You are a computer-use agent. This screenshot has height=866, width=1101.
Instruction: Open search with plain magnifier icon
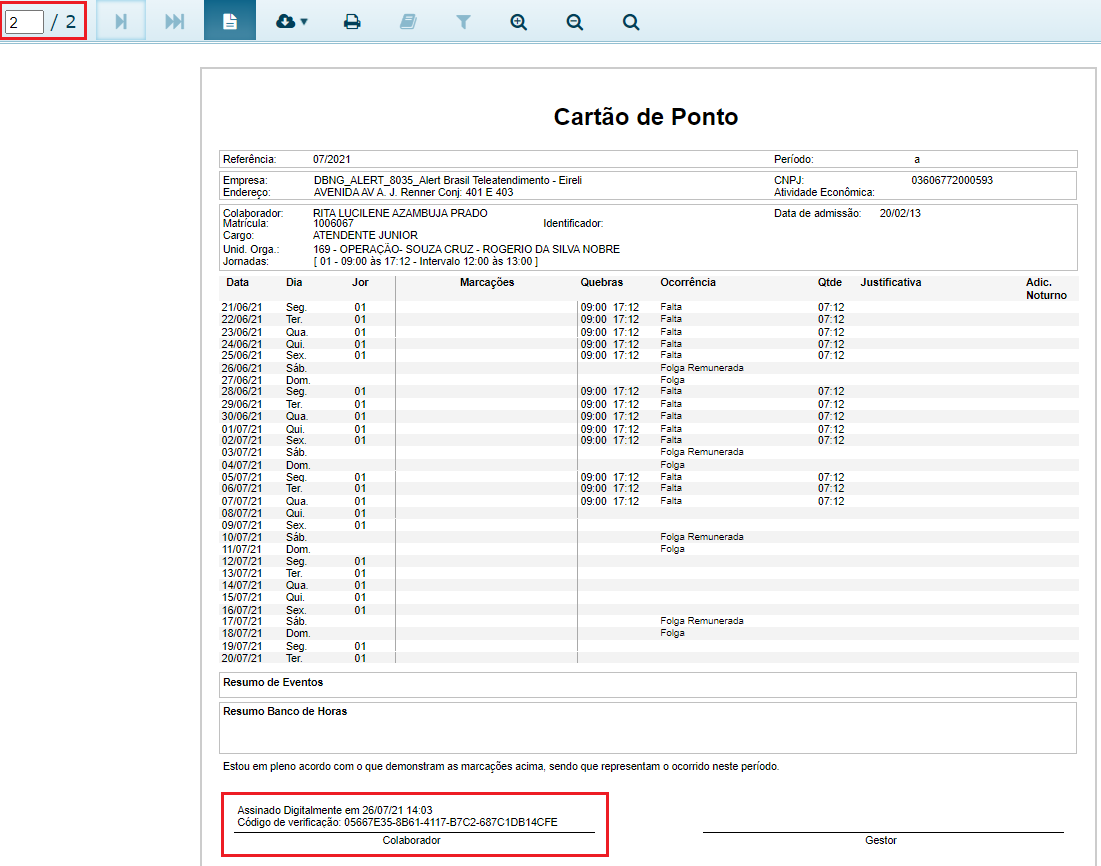(x=630, y=21)
